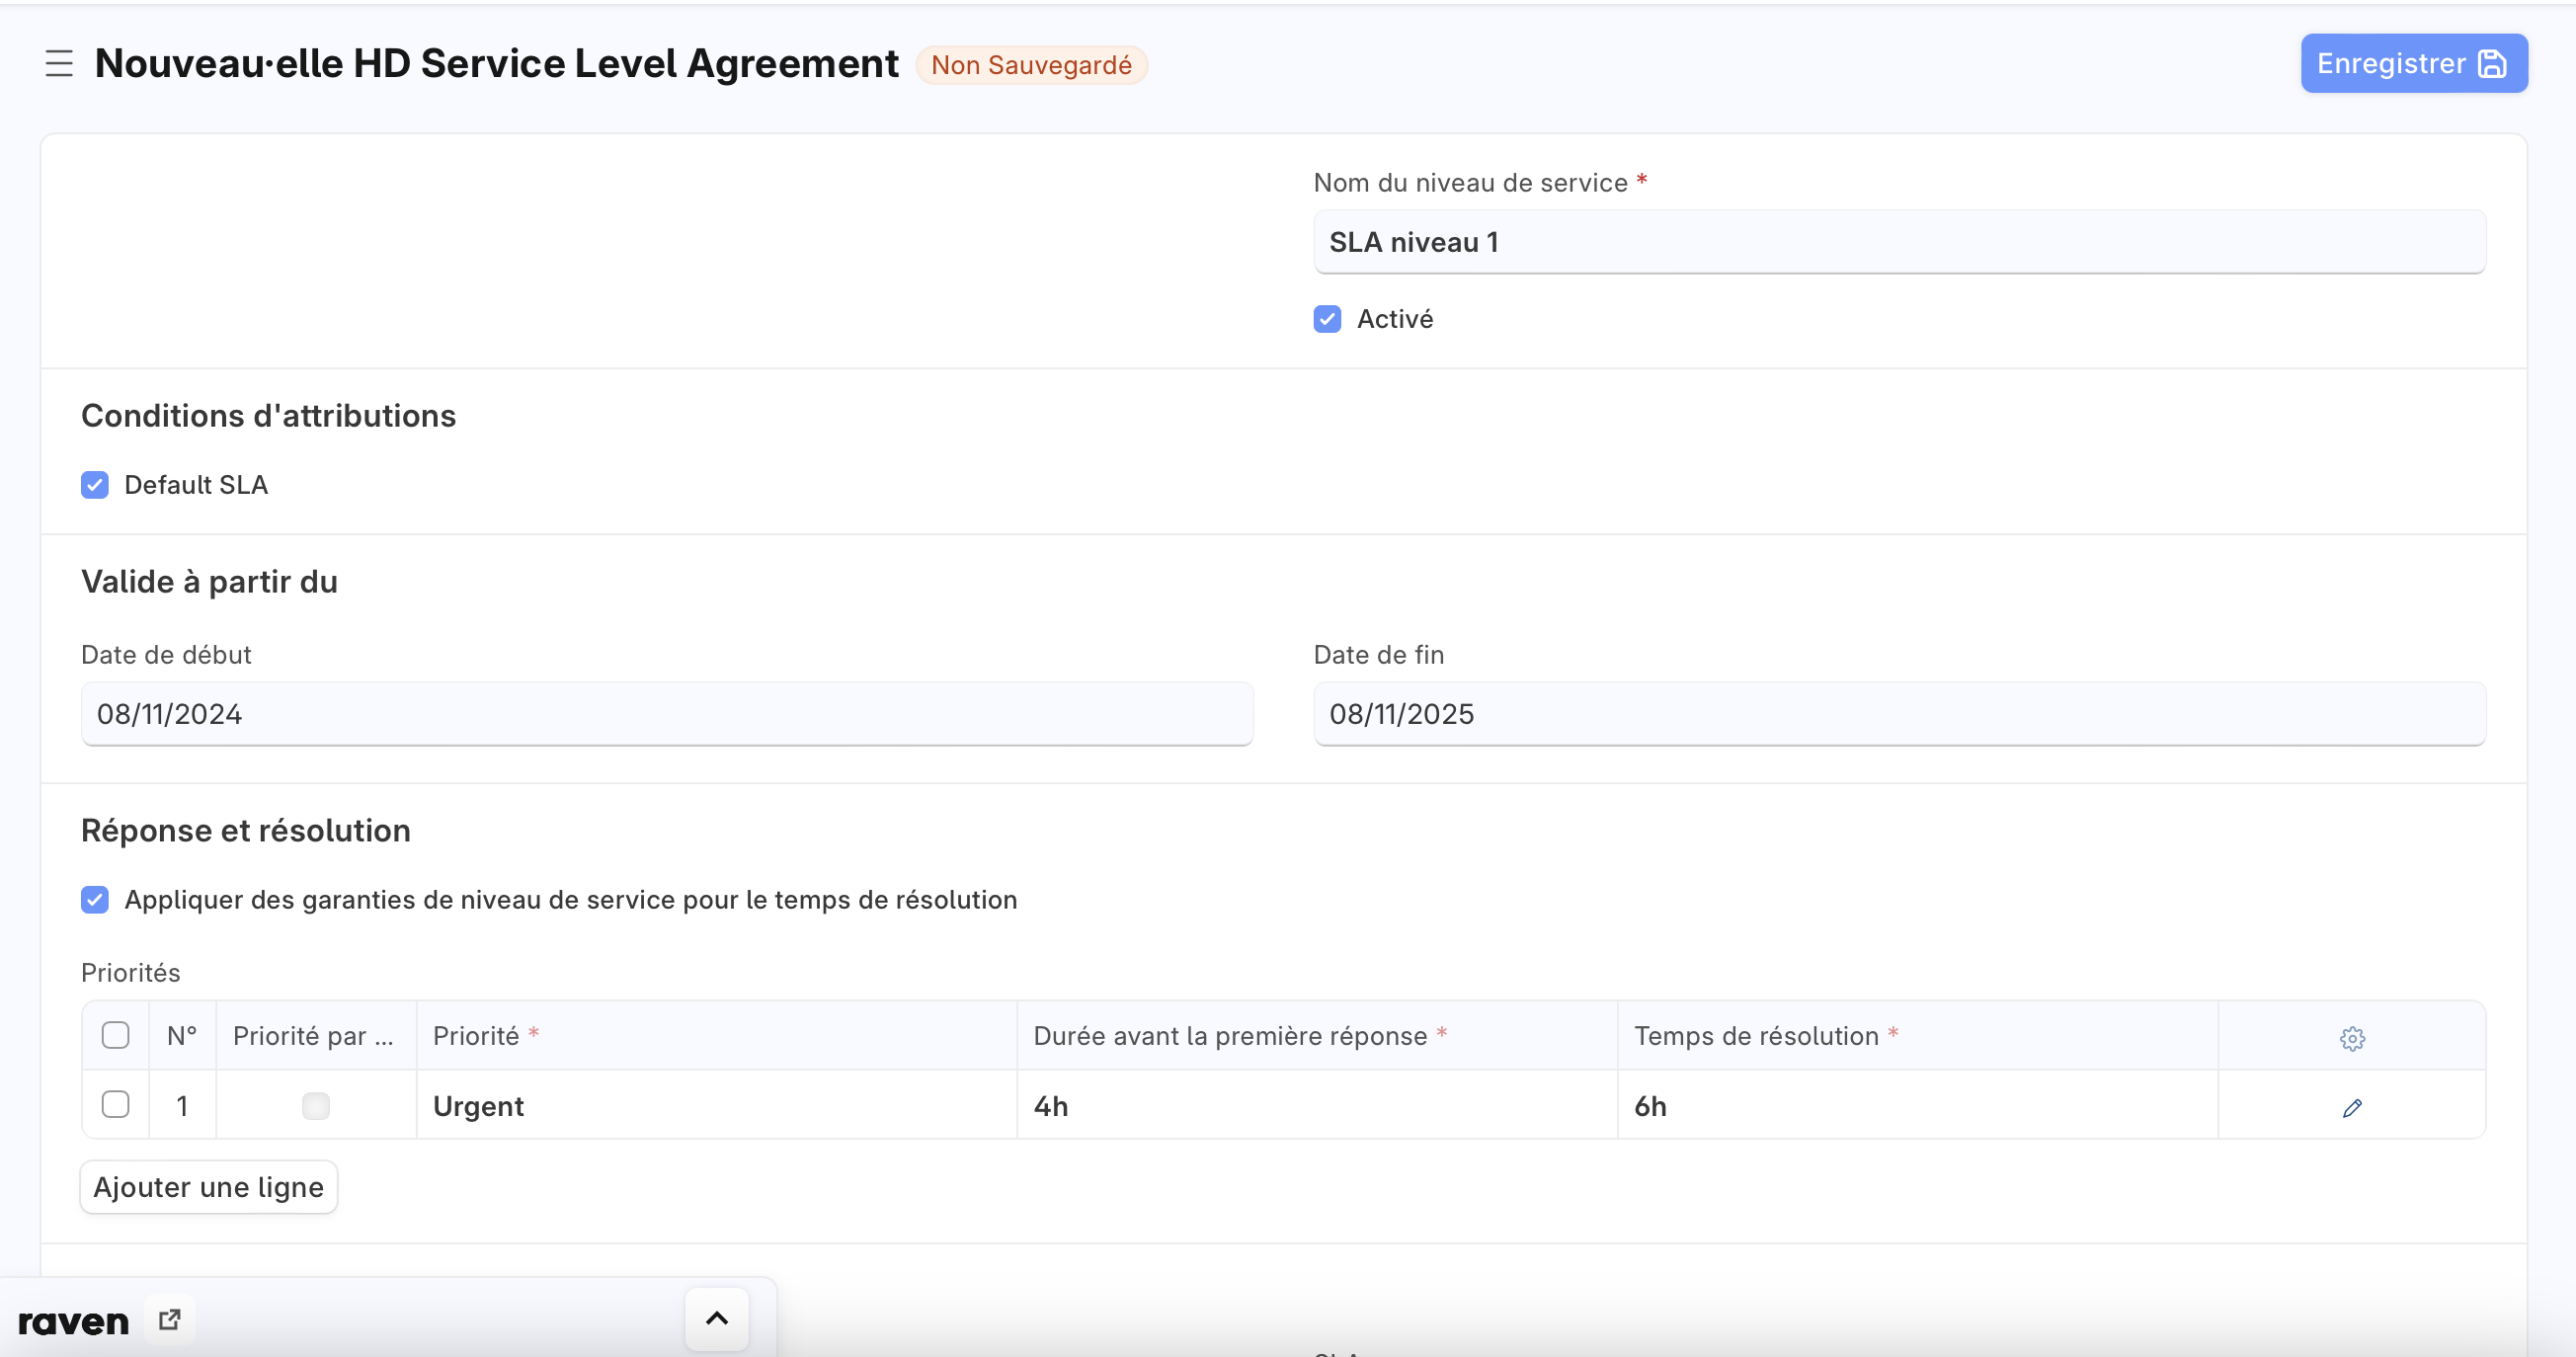Click the Non Sauvegardé status badge

click(x=1031, y=65)
